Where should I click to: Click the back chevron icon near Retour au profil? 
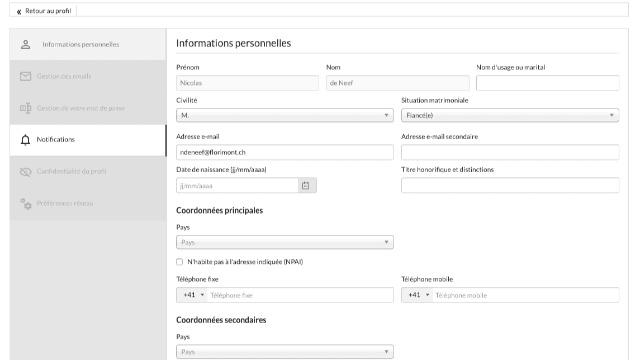tap(19, 11)
